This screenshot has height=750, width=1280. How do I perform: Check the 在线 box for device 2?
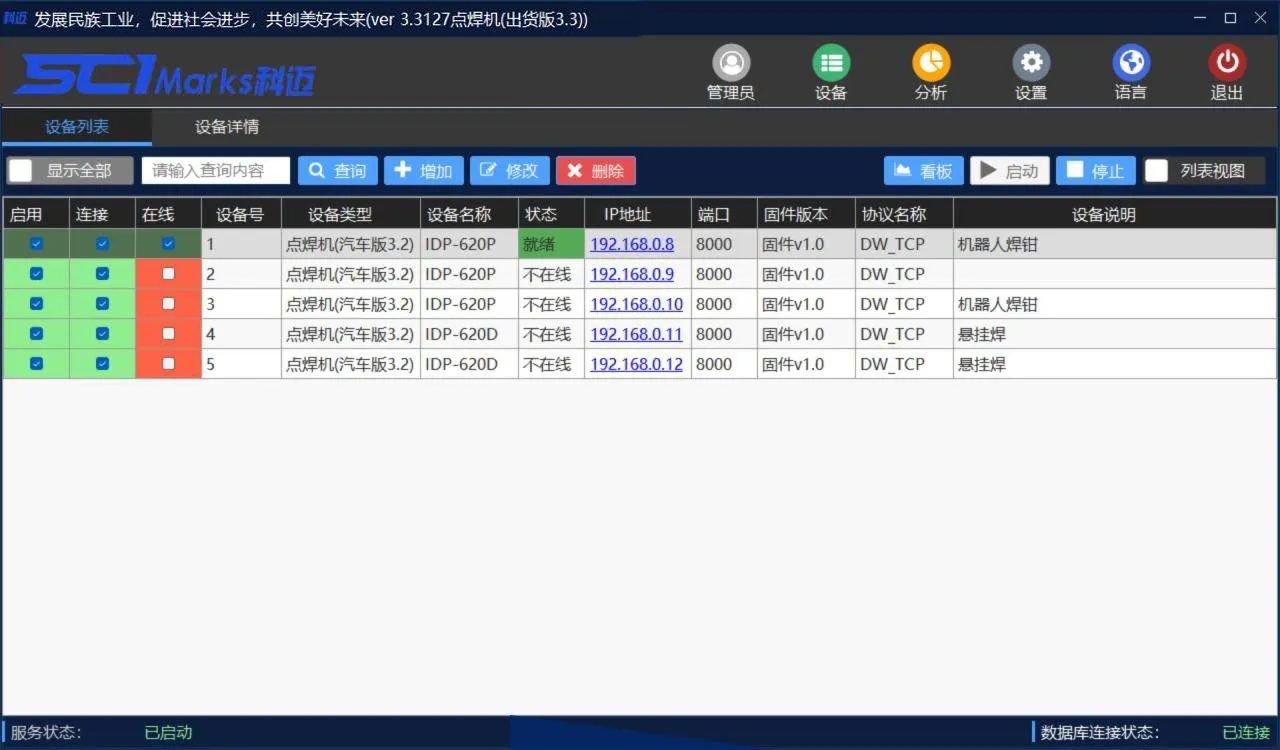pos(168,274)
